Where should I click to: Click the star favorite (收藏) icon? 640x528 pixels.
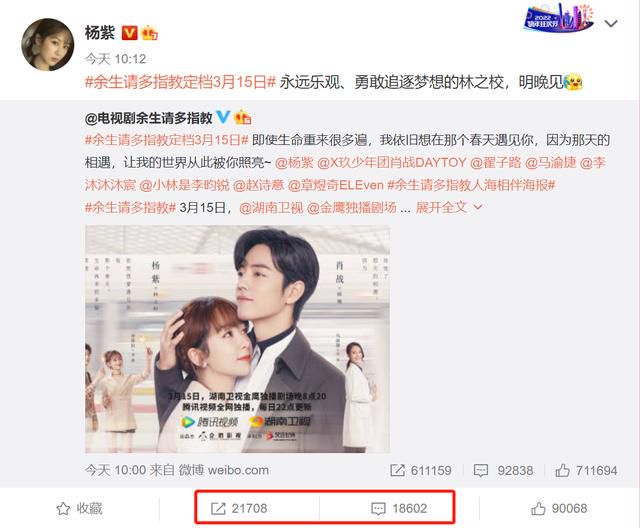click(63, 508)
